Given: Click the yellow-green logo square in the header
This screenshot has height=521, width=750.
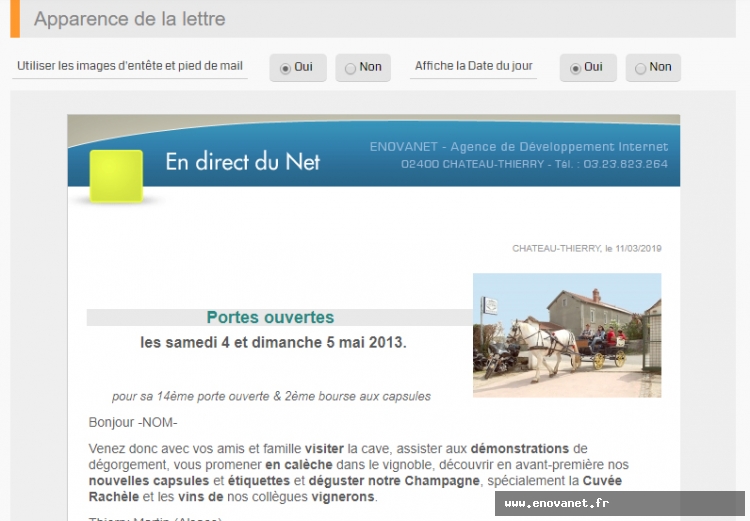Looking at the screenshot, I should tap(116, 176).
